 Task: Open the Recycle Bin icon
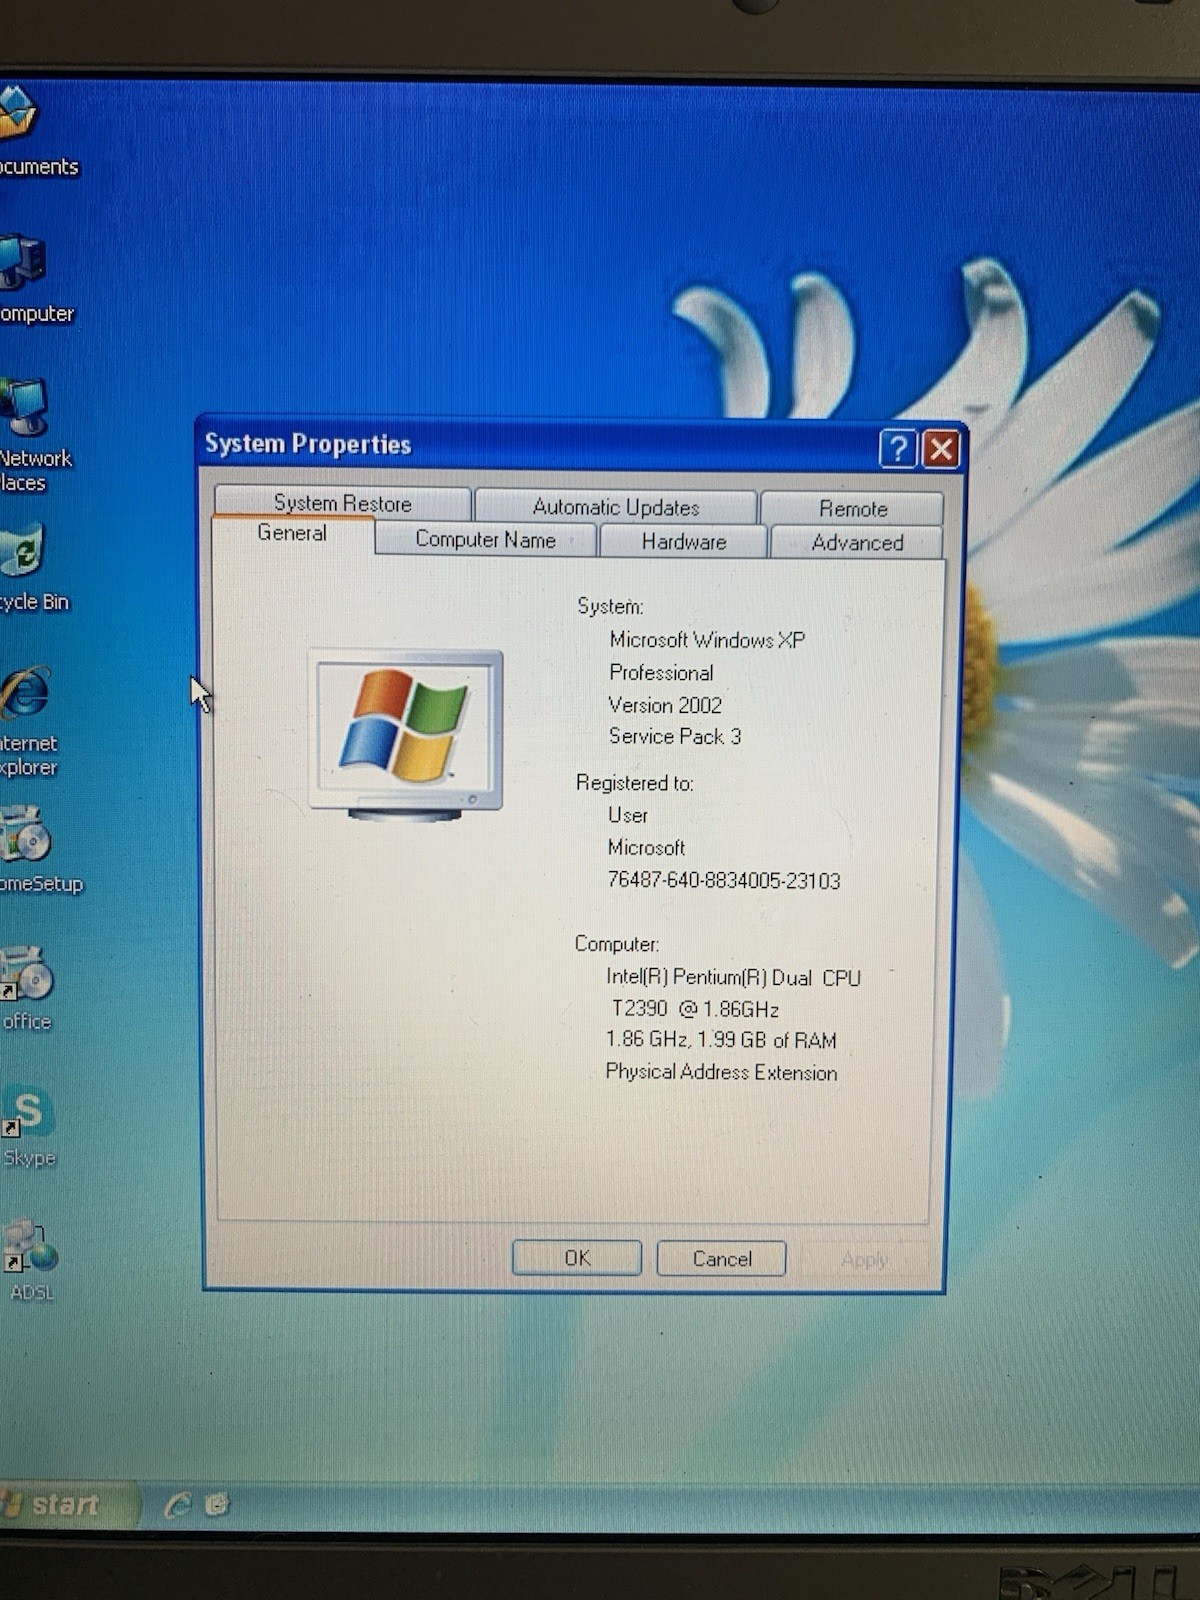[x=22, y=550]
